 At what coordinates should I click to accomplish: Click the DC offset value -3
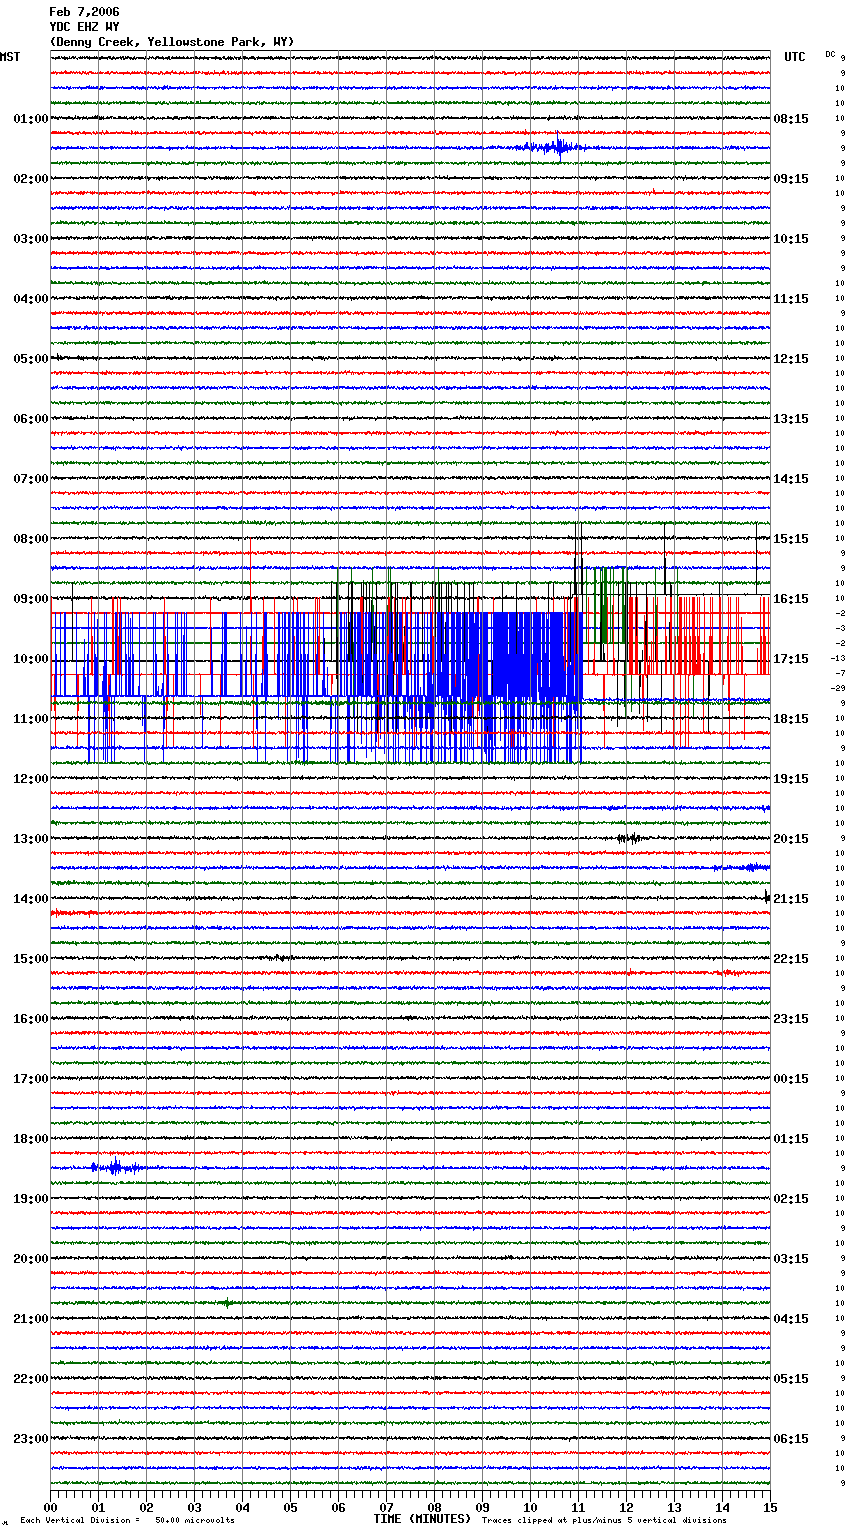pos(841,628)
